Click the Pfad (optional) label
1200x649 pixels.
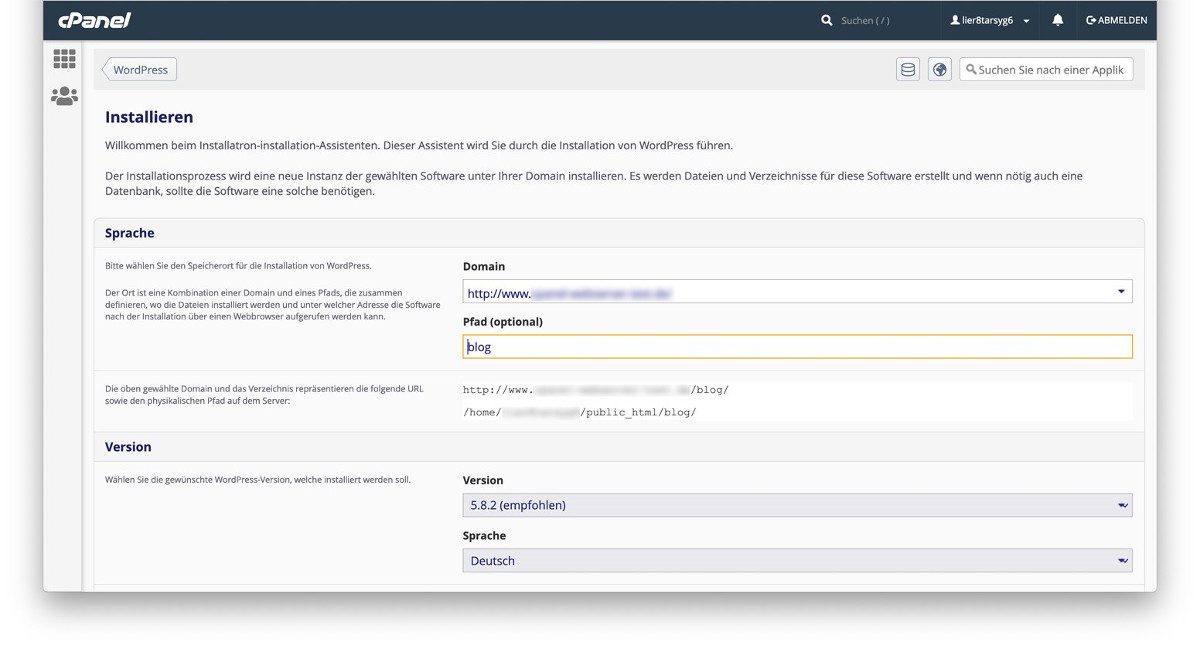click(x=503, y=322)
